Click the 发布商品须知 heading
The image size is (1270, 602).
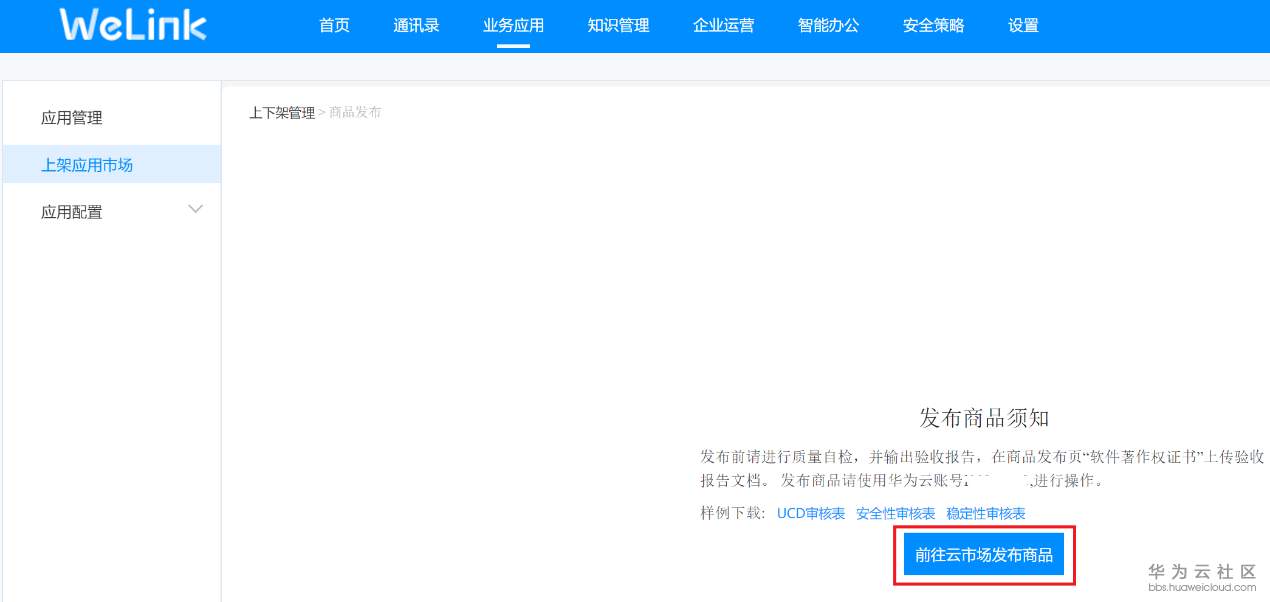pyautogui.click(x=984, y=418)
